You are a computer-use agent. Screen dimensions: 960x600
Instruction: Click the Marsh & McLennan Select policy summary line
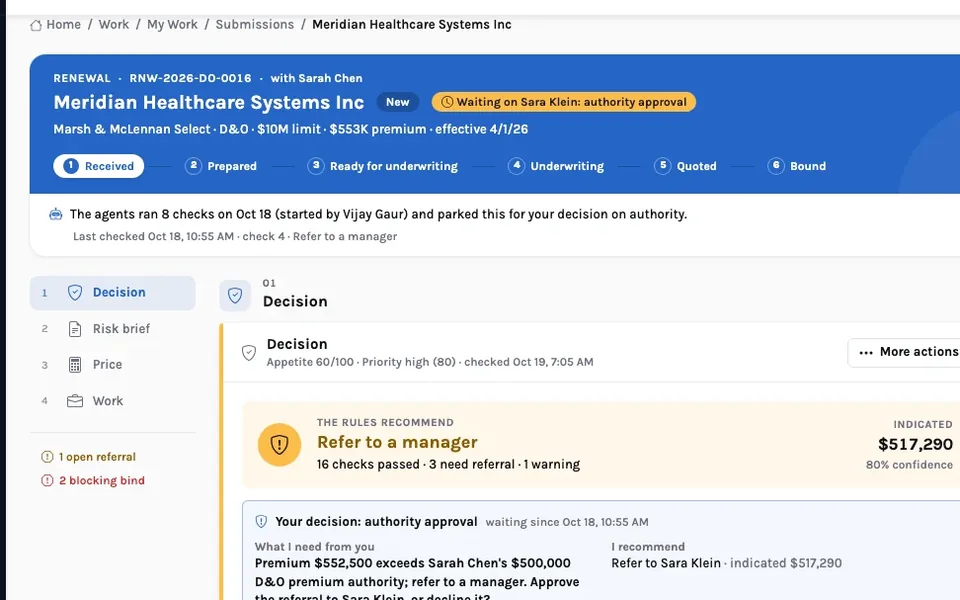click(291, 129)
